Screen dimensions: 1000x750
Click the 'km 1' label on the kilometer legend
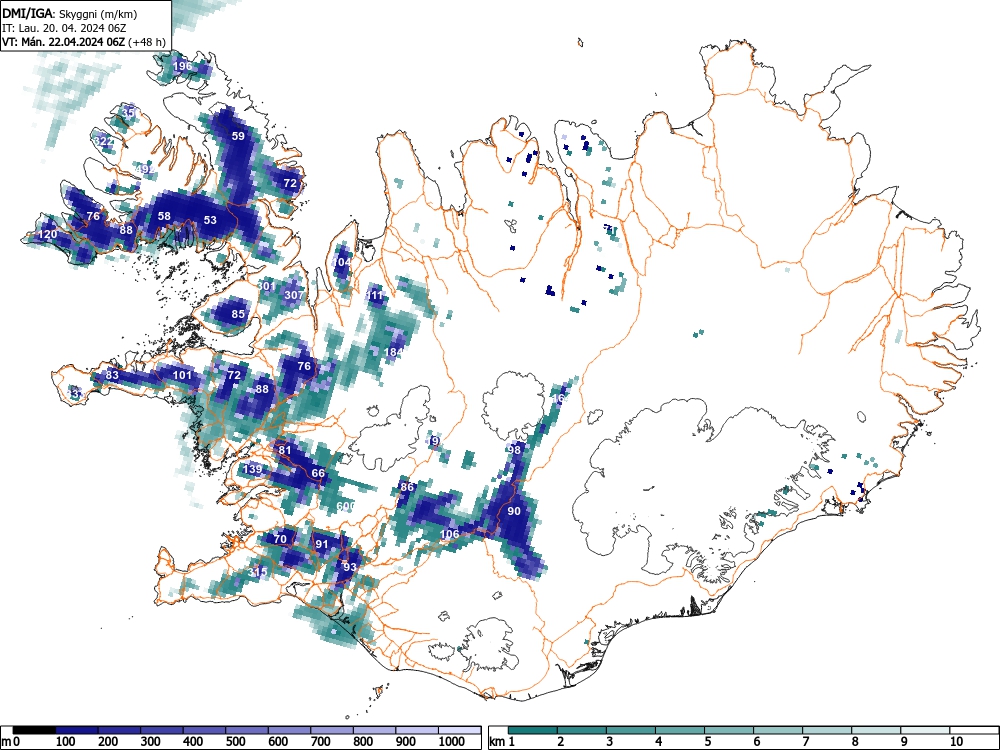pyautogui.click(x=502, y=742)
